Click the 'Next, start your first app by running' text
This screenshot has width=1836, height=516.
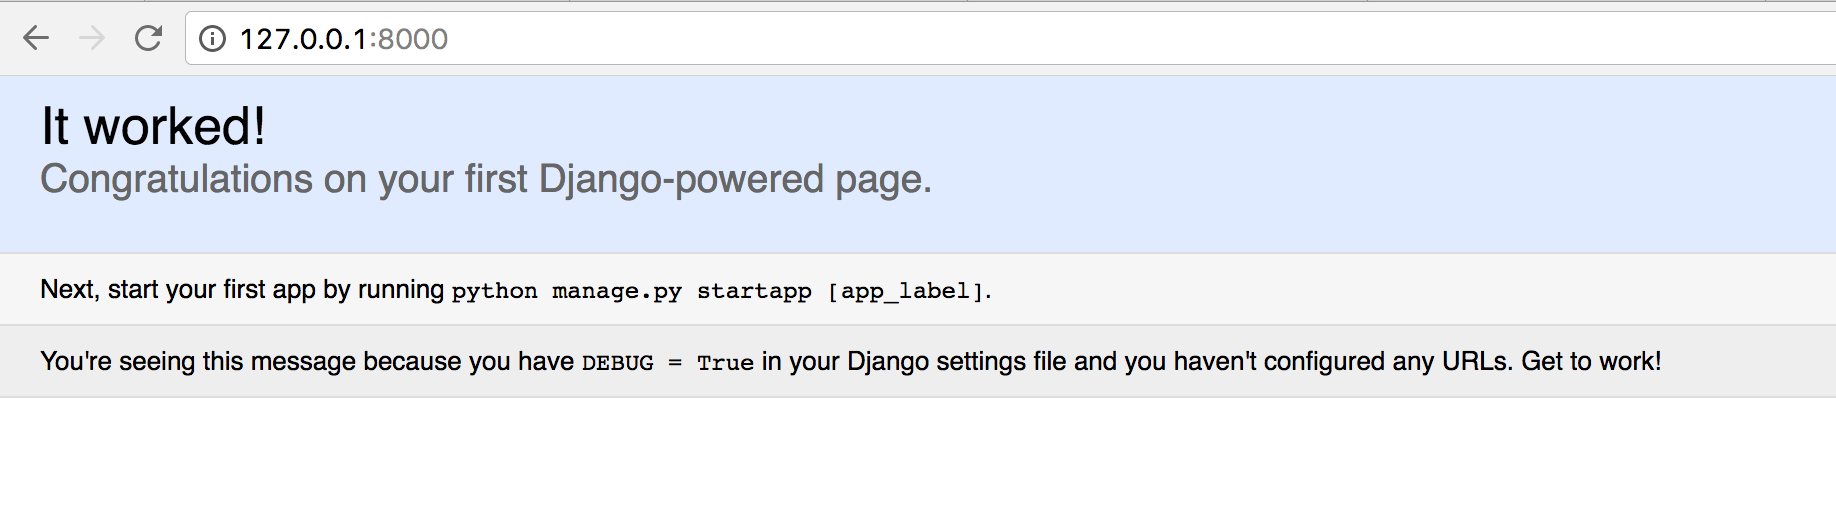tap(242, 290)
